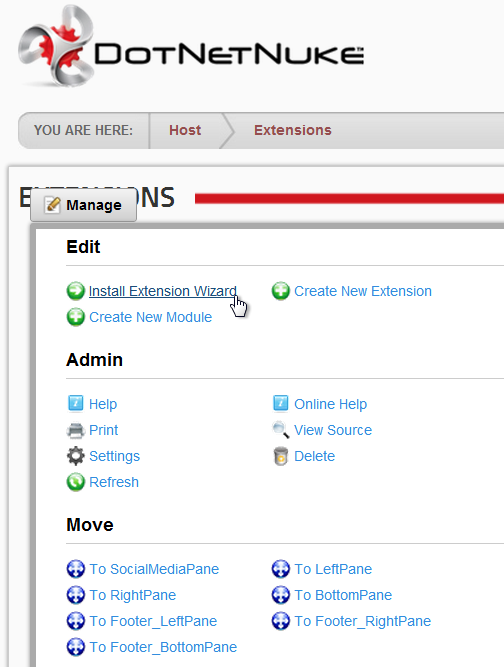Click the trash can Delete icon

click(x=281, y=456)
